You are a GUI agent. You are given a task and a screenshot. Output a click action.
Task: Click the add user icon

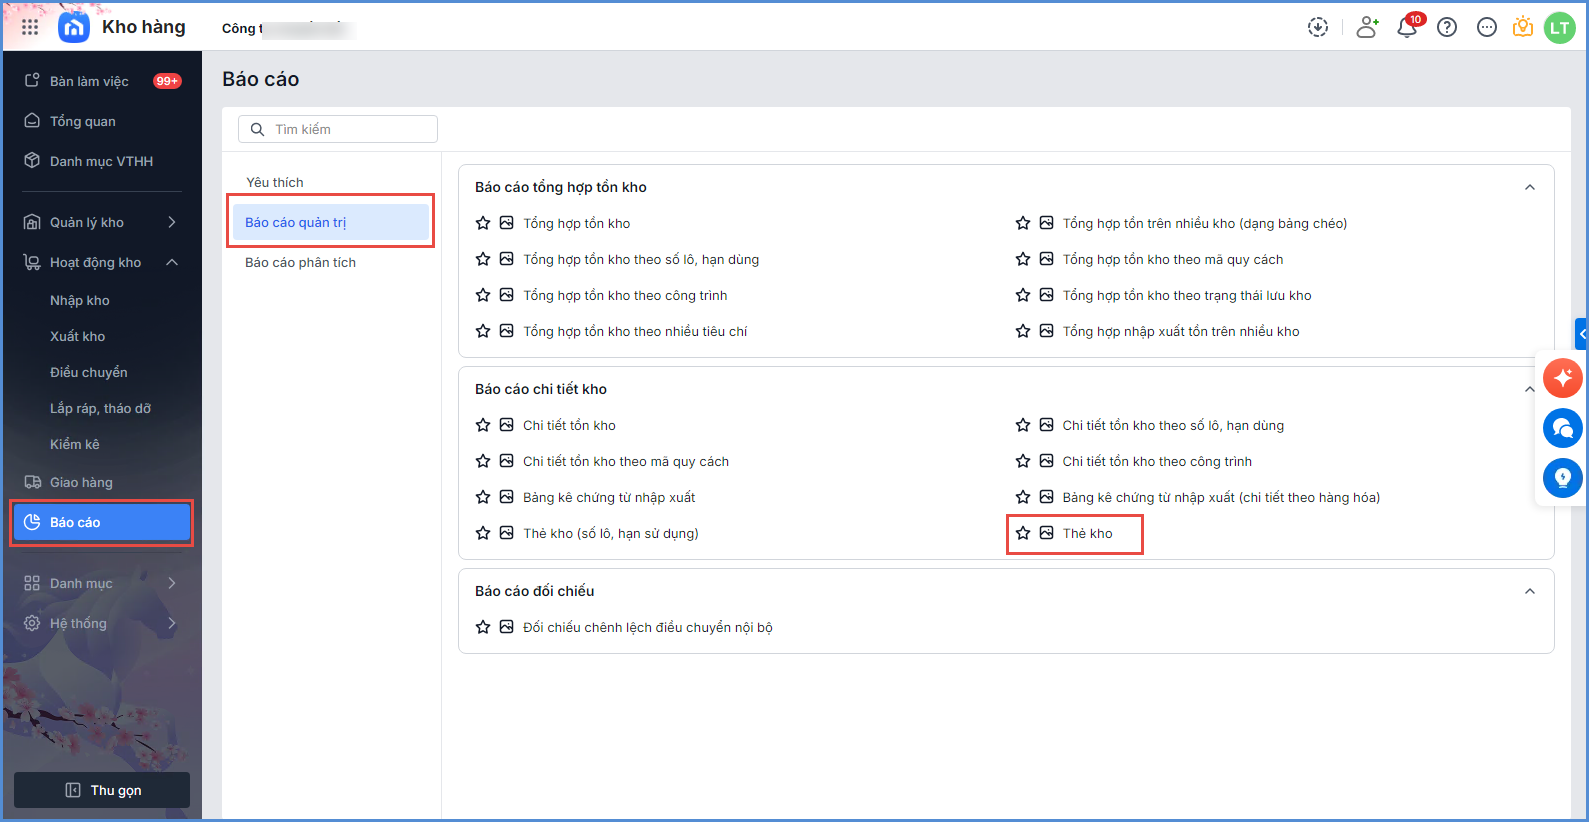1367,27
